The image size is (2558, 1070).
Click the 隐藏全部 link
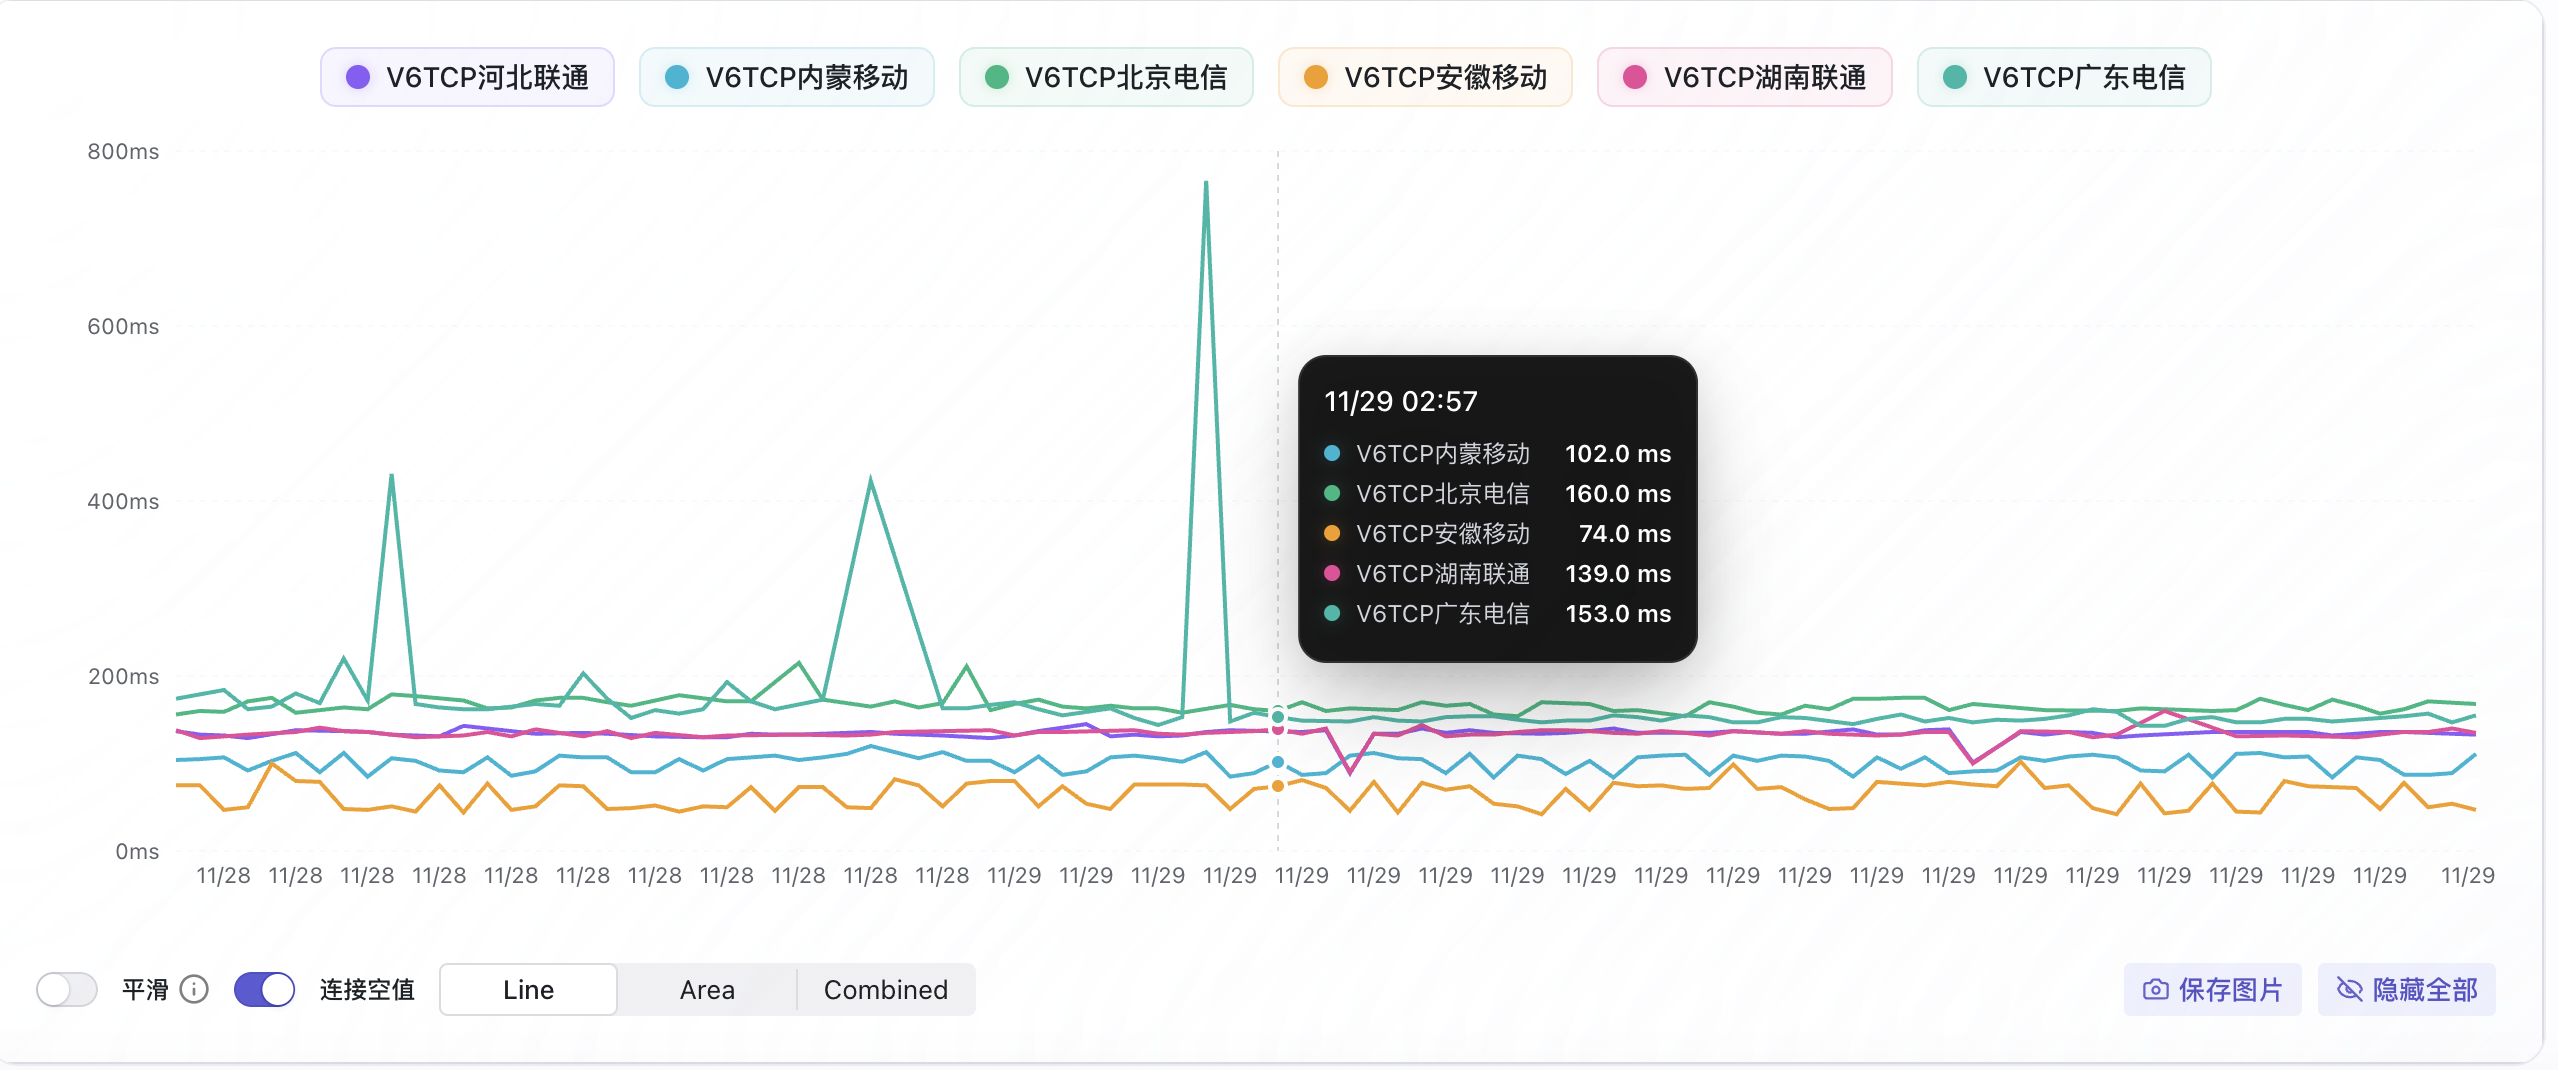click(x=2408, y=990)
